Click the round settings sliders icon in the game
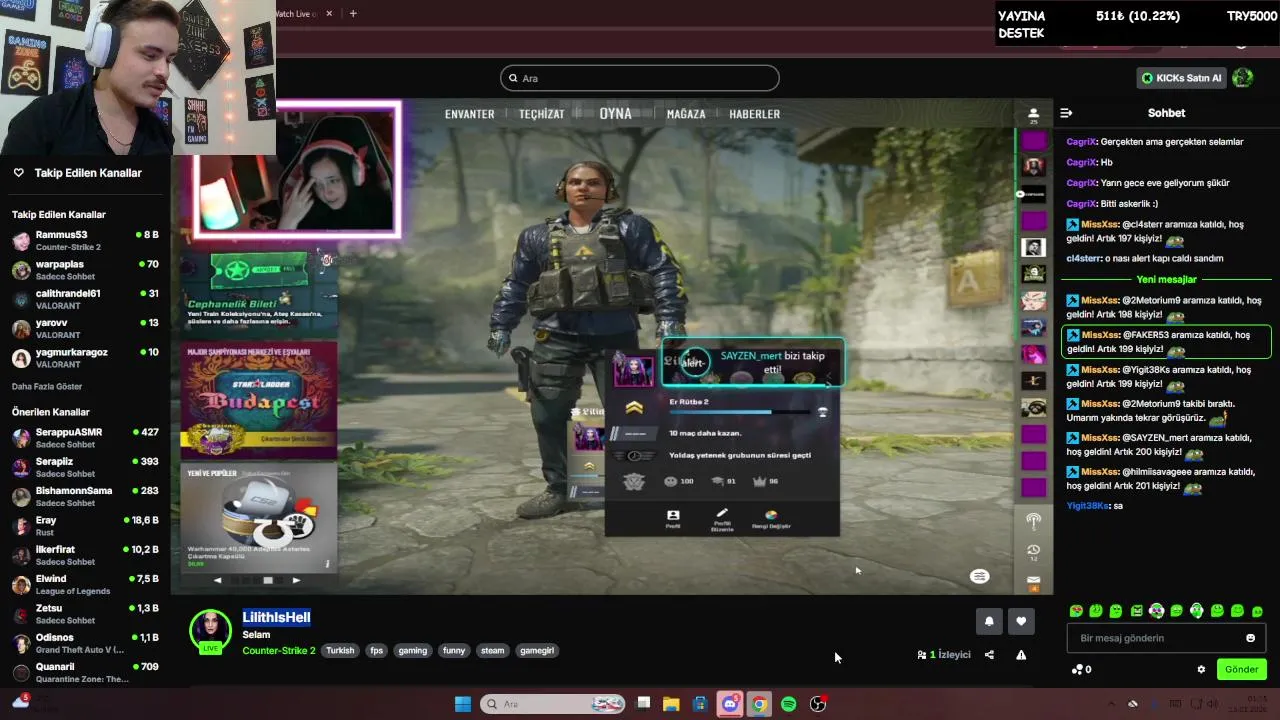The image size is (1280, 720). (x=980, y=576)
